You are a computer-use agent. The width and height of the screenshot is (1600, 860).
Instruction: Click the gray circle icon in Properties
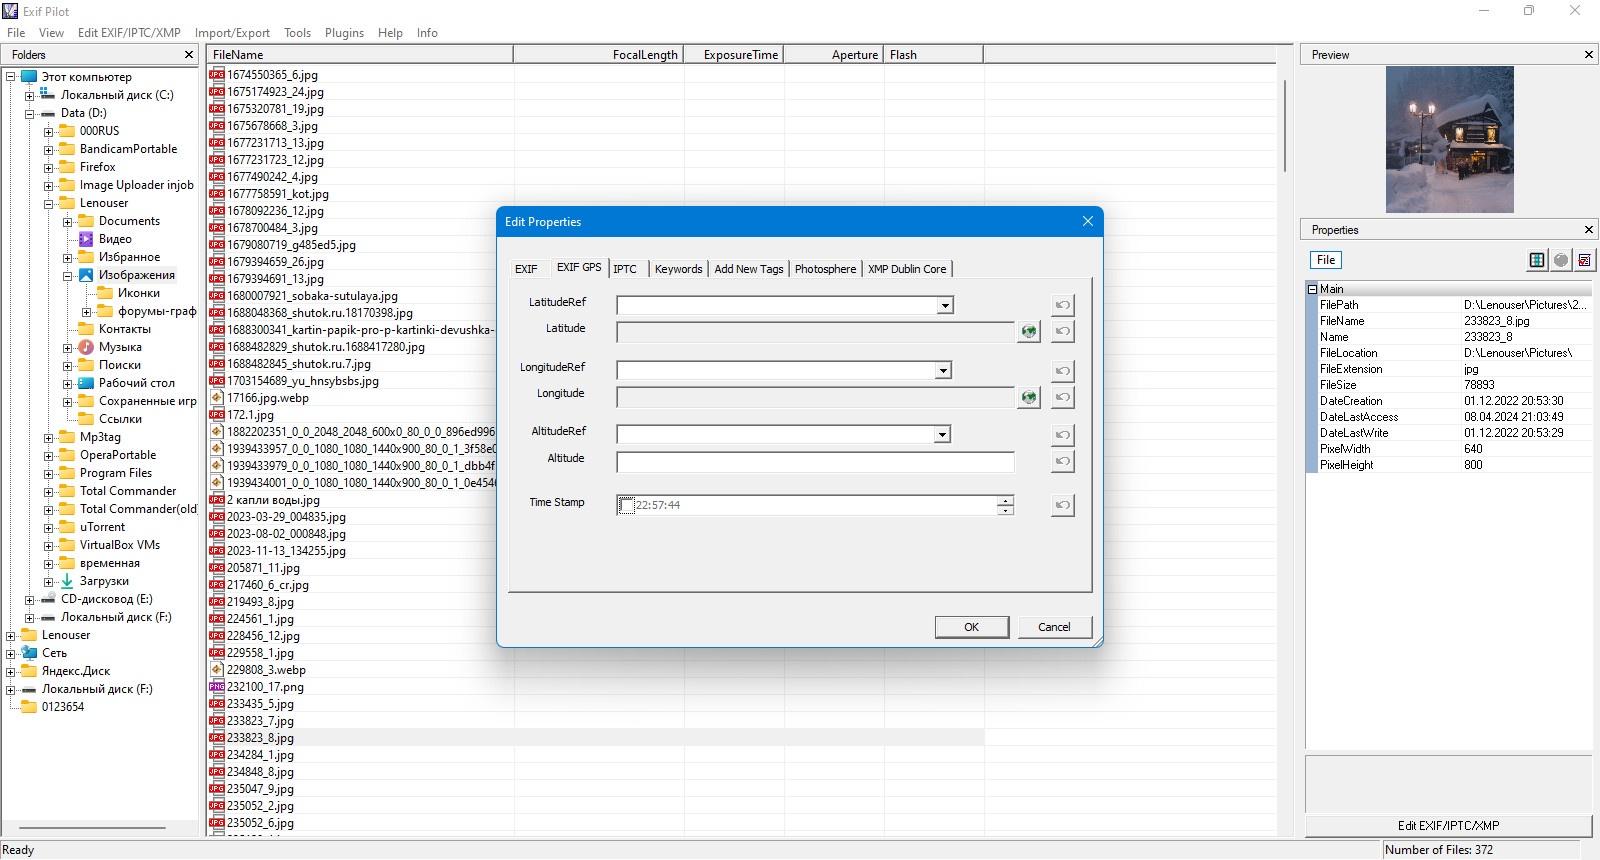coord(1561,260)
